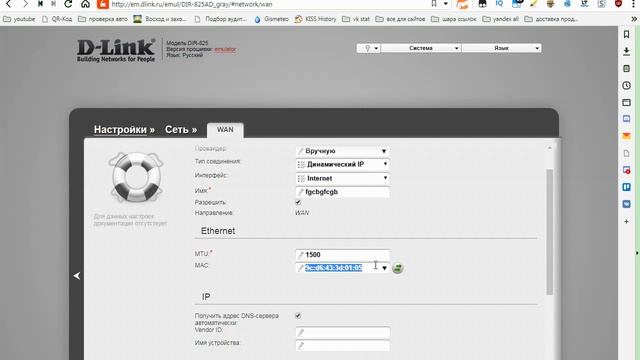Open the проверка авто bookmark folder
Image resolution: width=640 pixels, height=360 pixels.
[x=103, y=19]
